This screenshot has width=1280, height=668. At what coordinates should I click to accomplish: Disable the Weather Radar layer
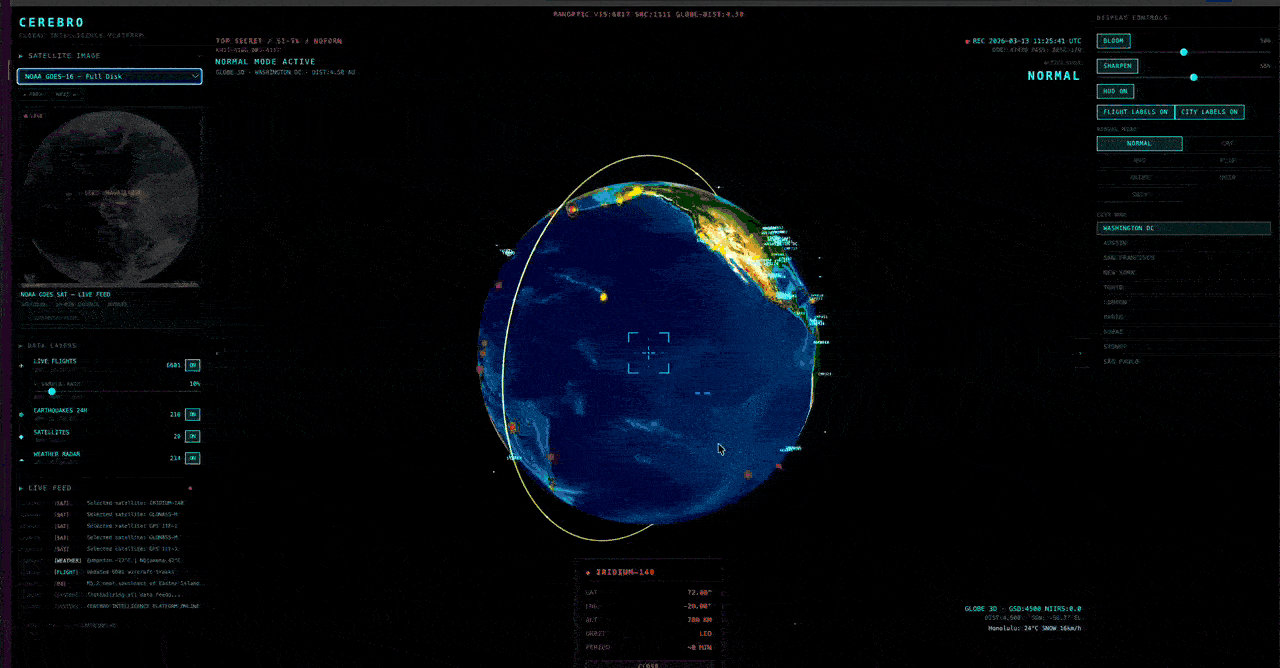click(192, 458)
